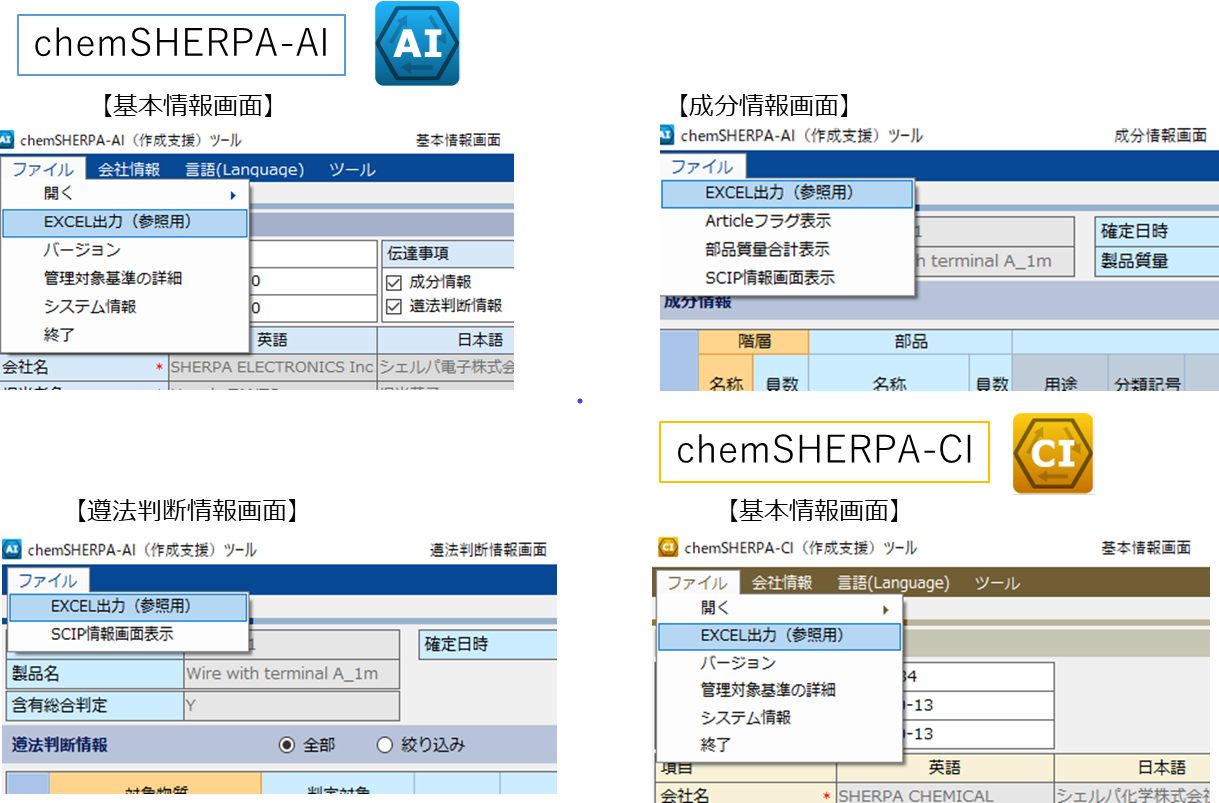Select SCIP情報画面表示 in 遵法判断情報画面 menu
The width and height of the screenshot is (1219, 803).
coord(128,634)
